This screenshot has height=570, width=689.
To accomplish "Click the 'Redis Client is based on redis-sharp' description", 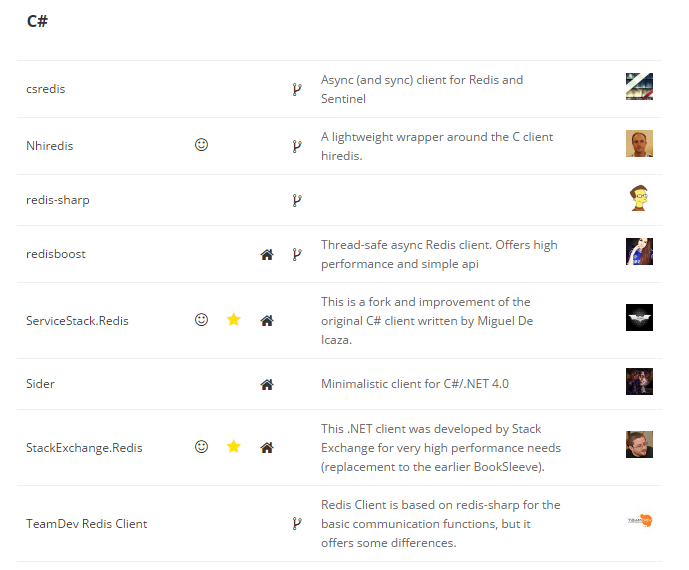I will pyautogui.click(x=440, y=524).
